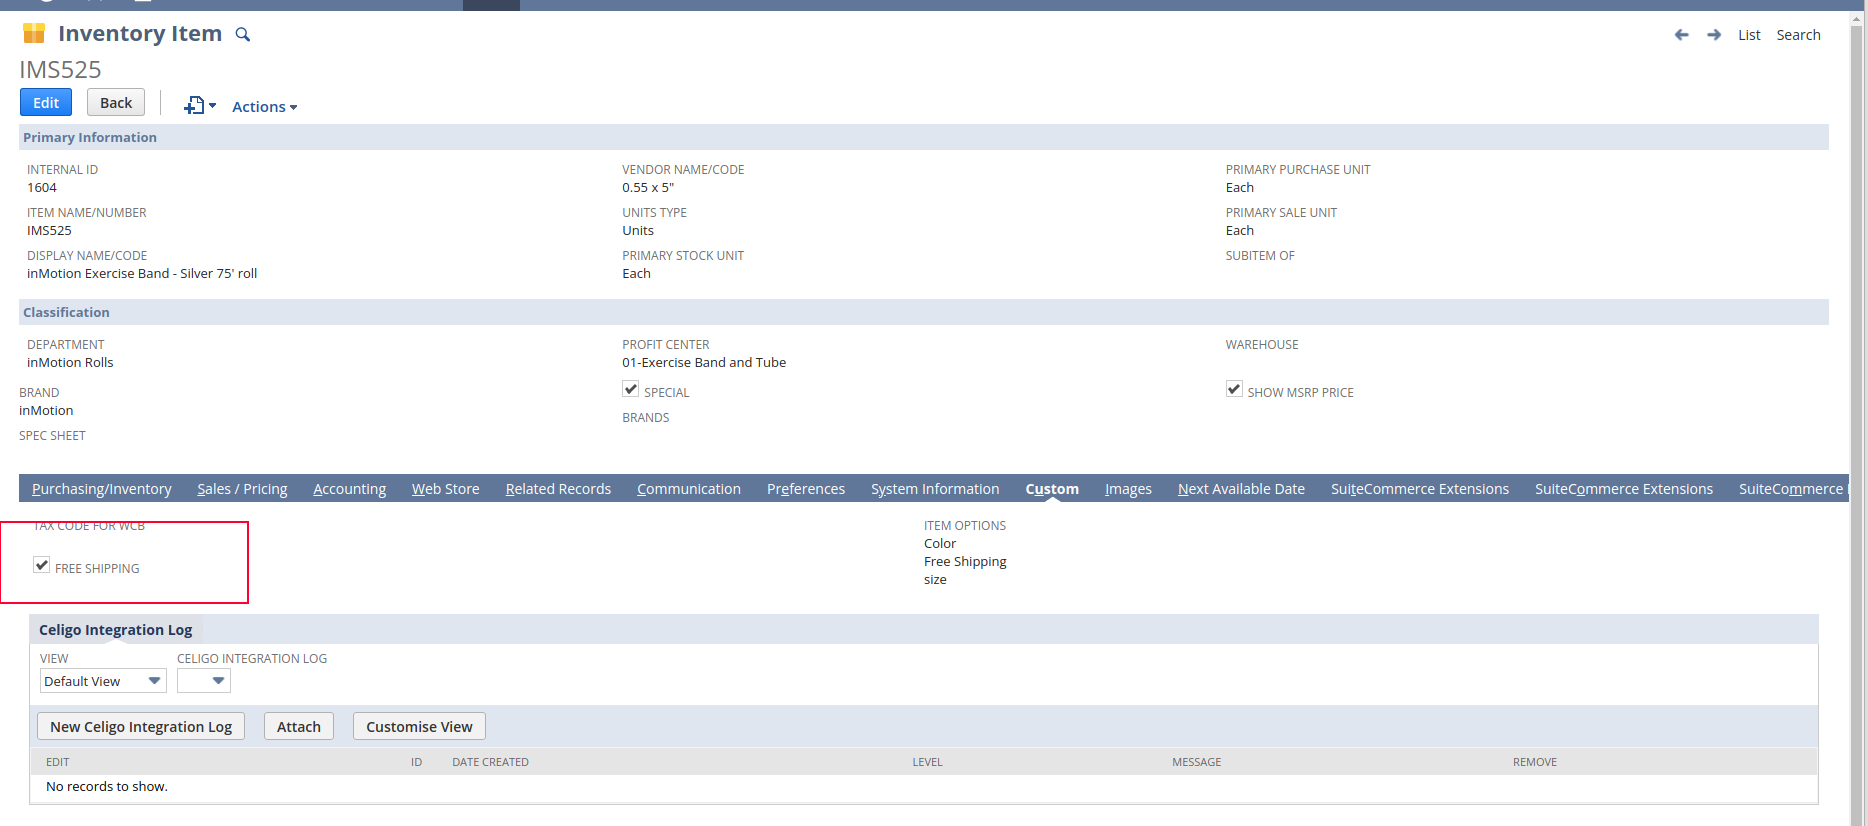
Task: Click the orange Inventory Item record icon
Action: click(34, 34)
